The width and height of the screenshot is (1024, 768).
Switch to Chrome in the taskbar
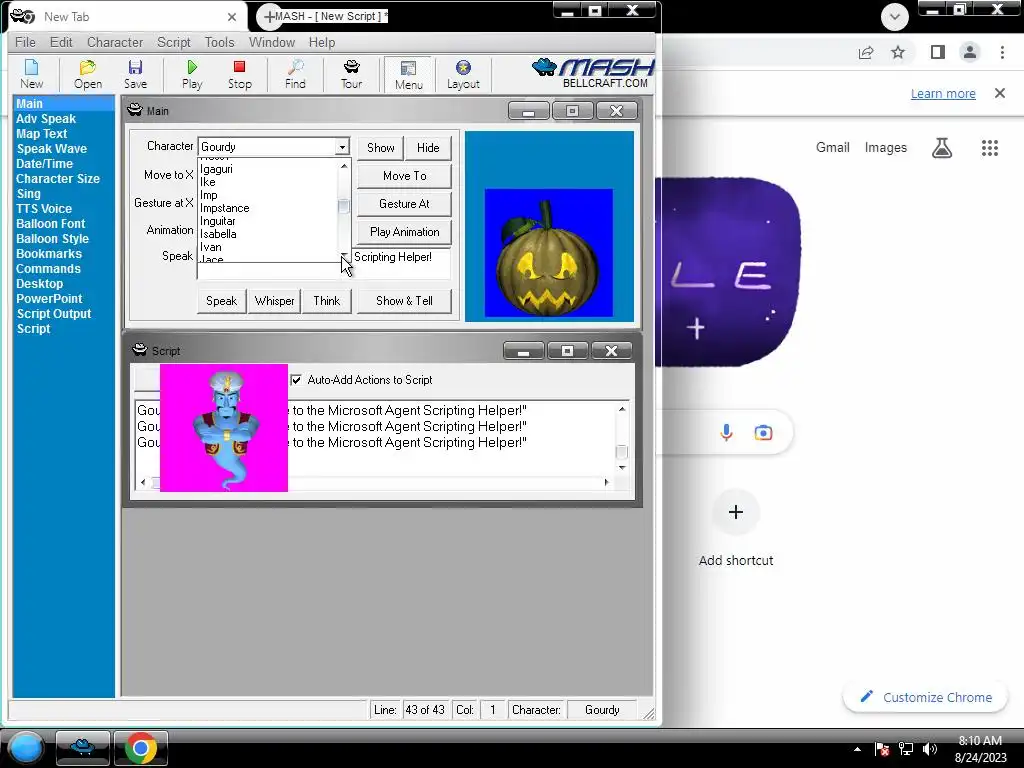point(140,748)
